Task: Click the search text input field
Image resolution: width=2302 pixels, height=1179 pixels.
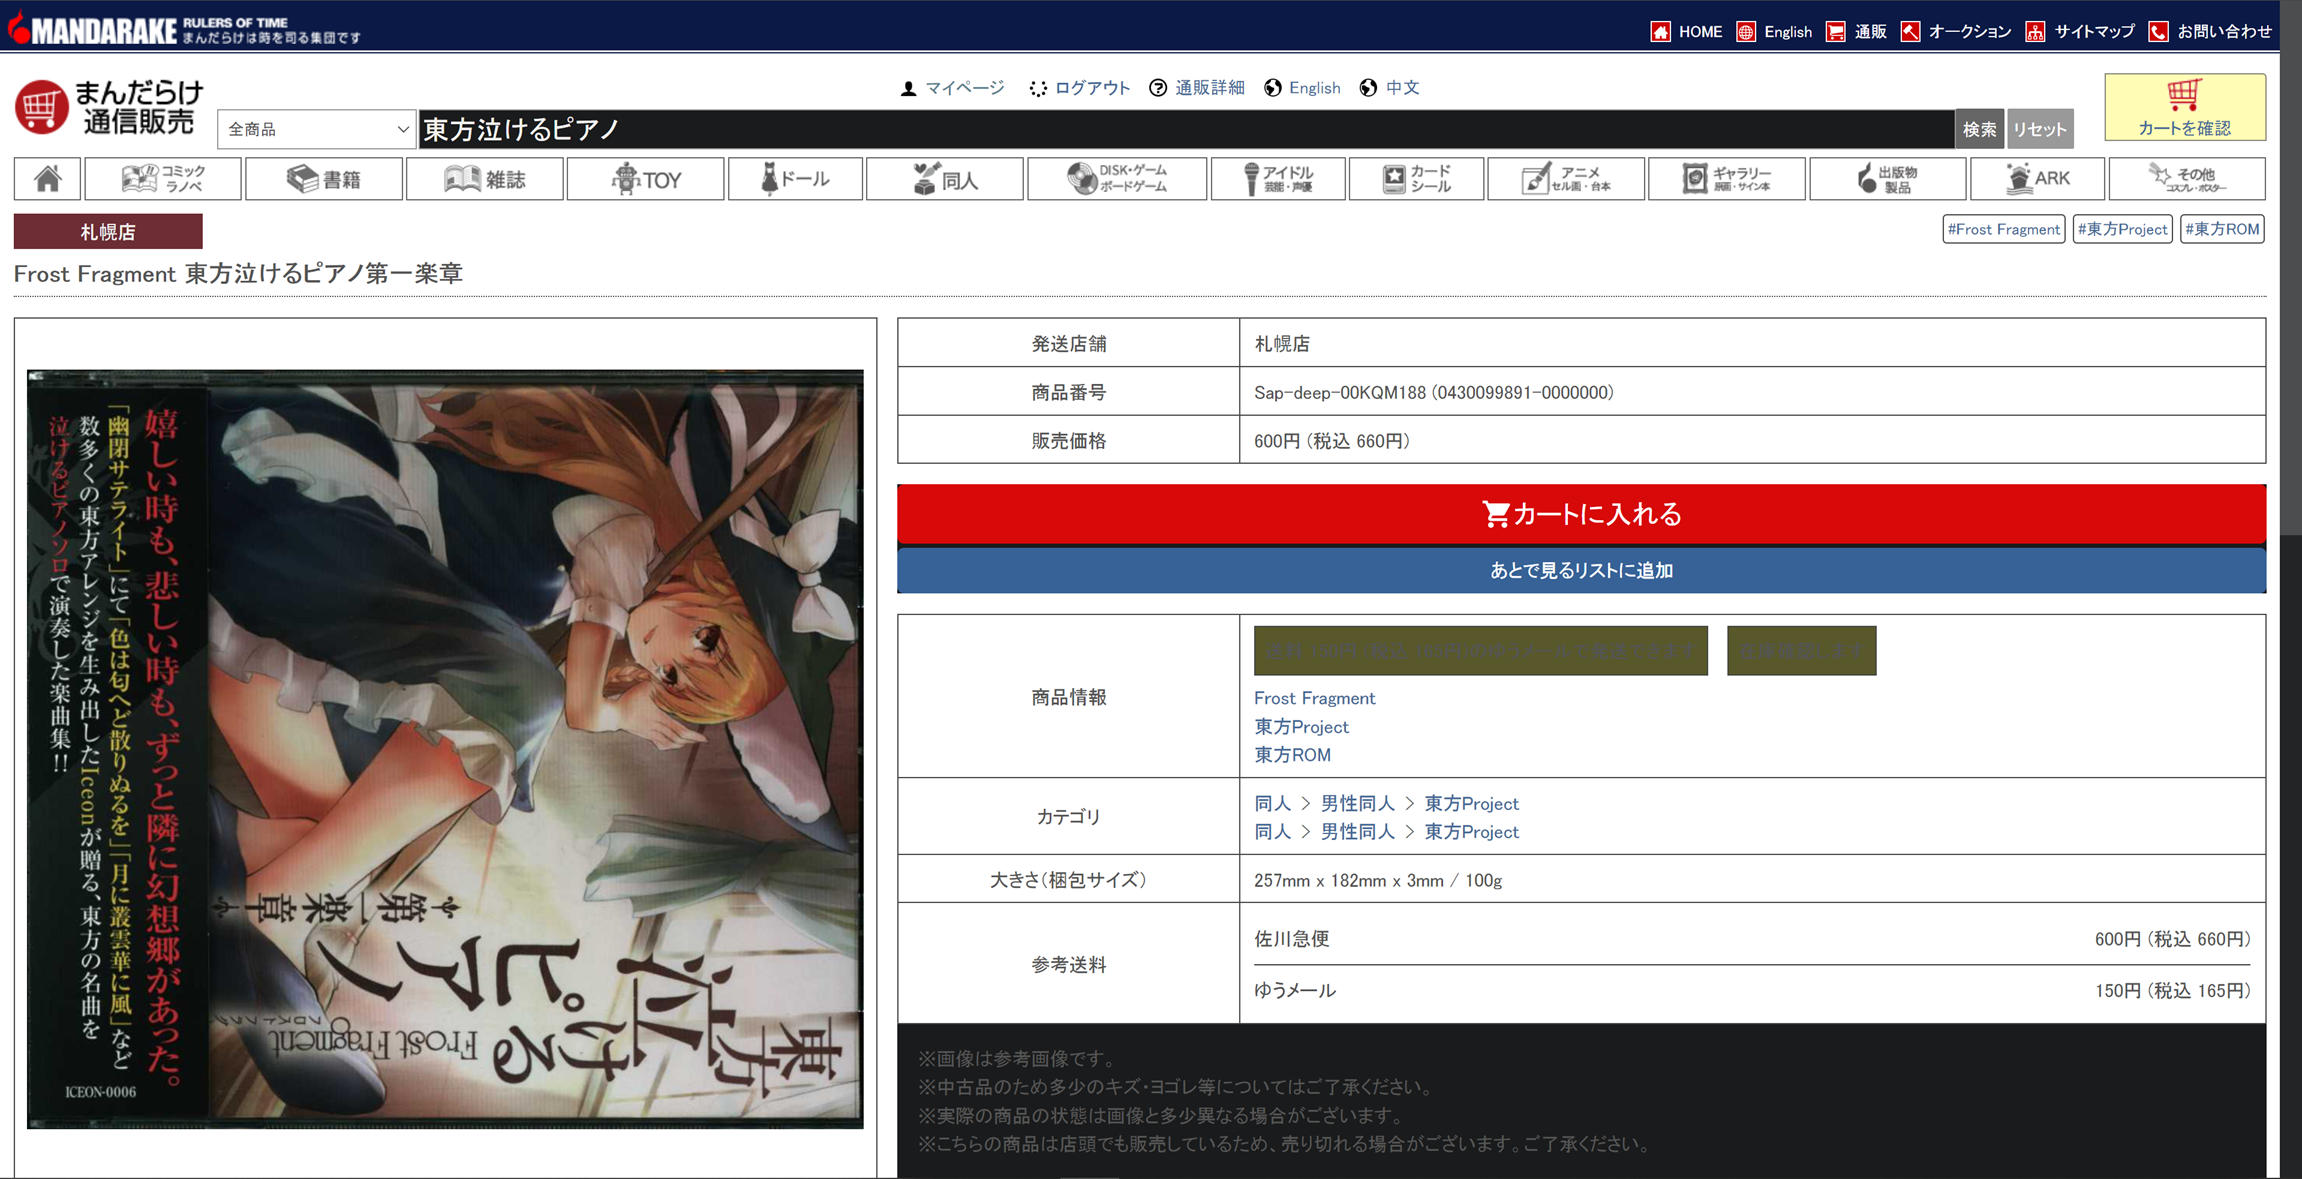Action: (x=1185, y=129)
